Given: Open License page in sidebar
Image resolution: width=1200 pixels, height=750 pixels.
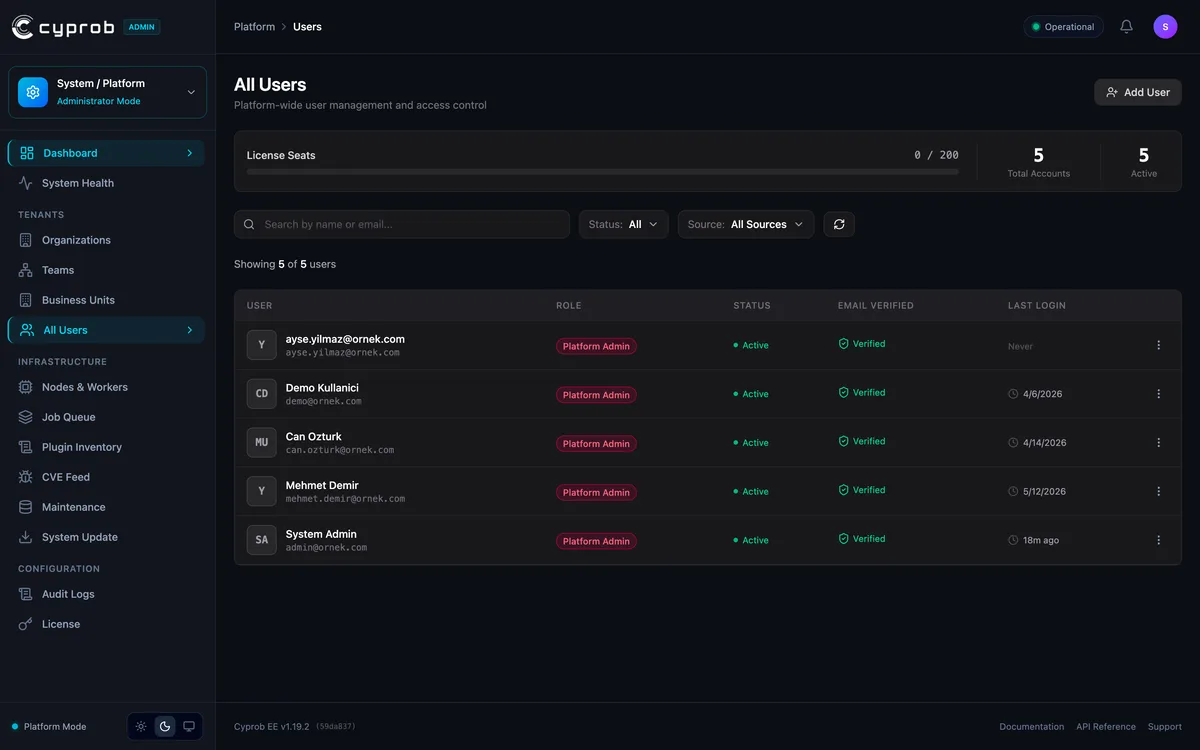Looking at the screenshot, I should coord(106,624).
